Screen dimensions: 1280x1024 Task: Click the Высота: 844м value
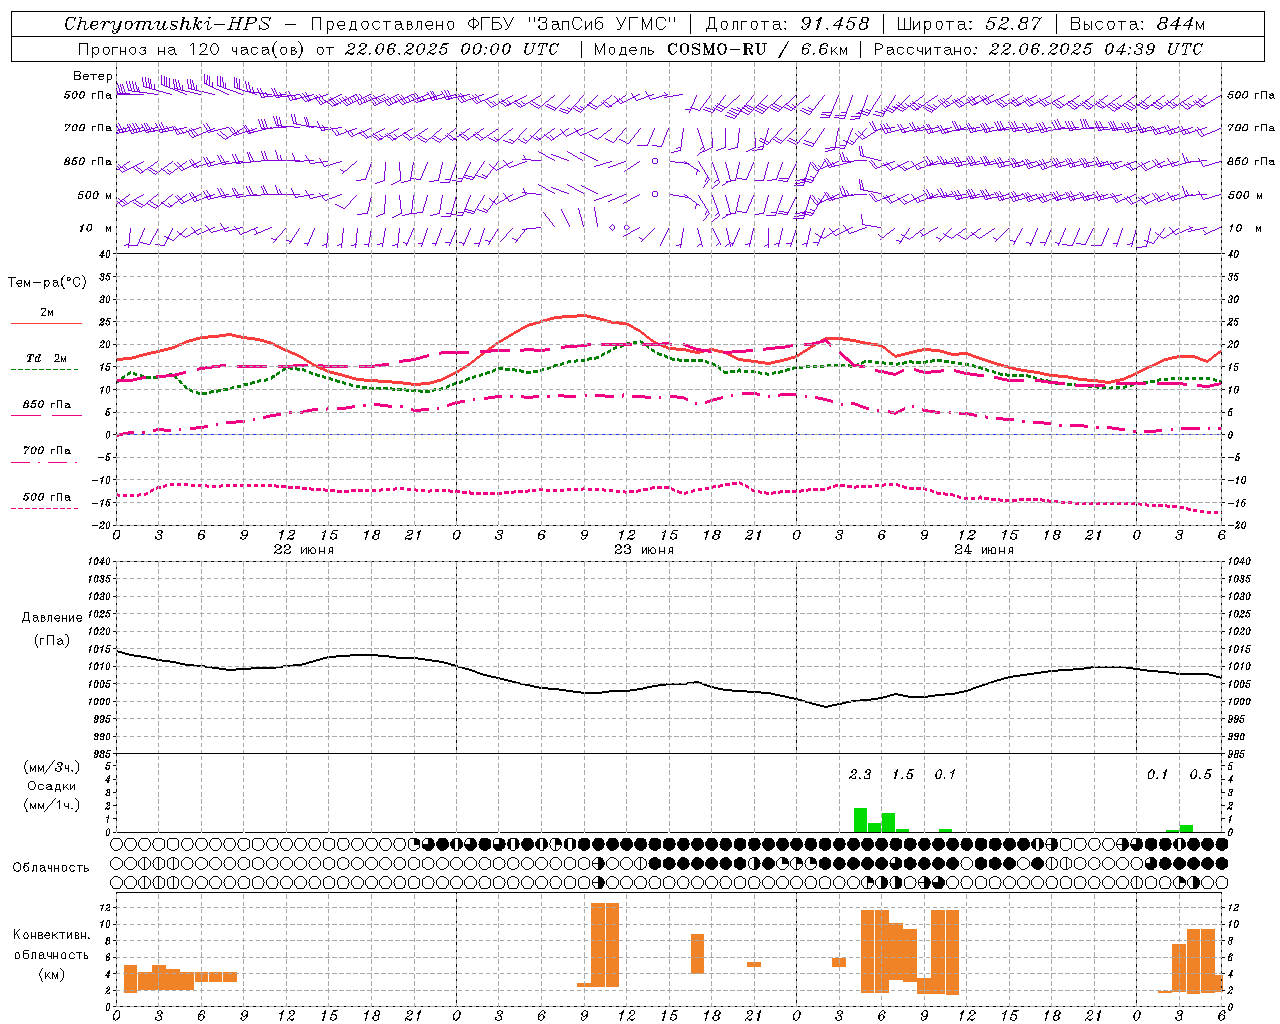click(x=1137, y=24)
